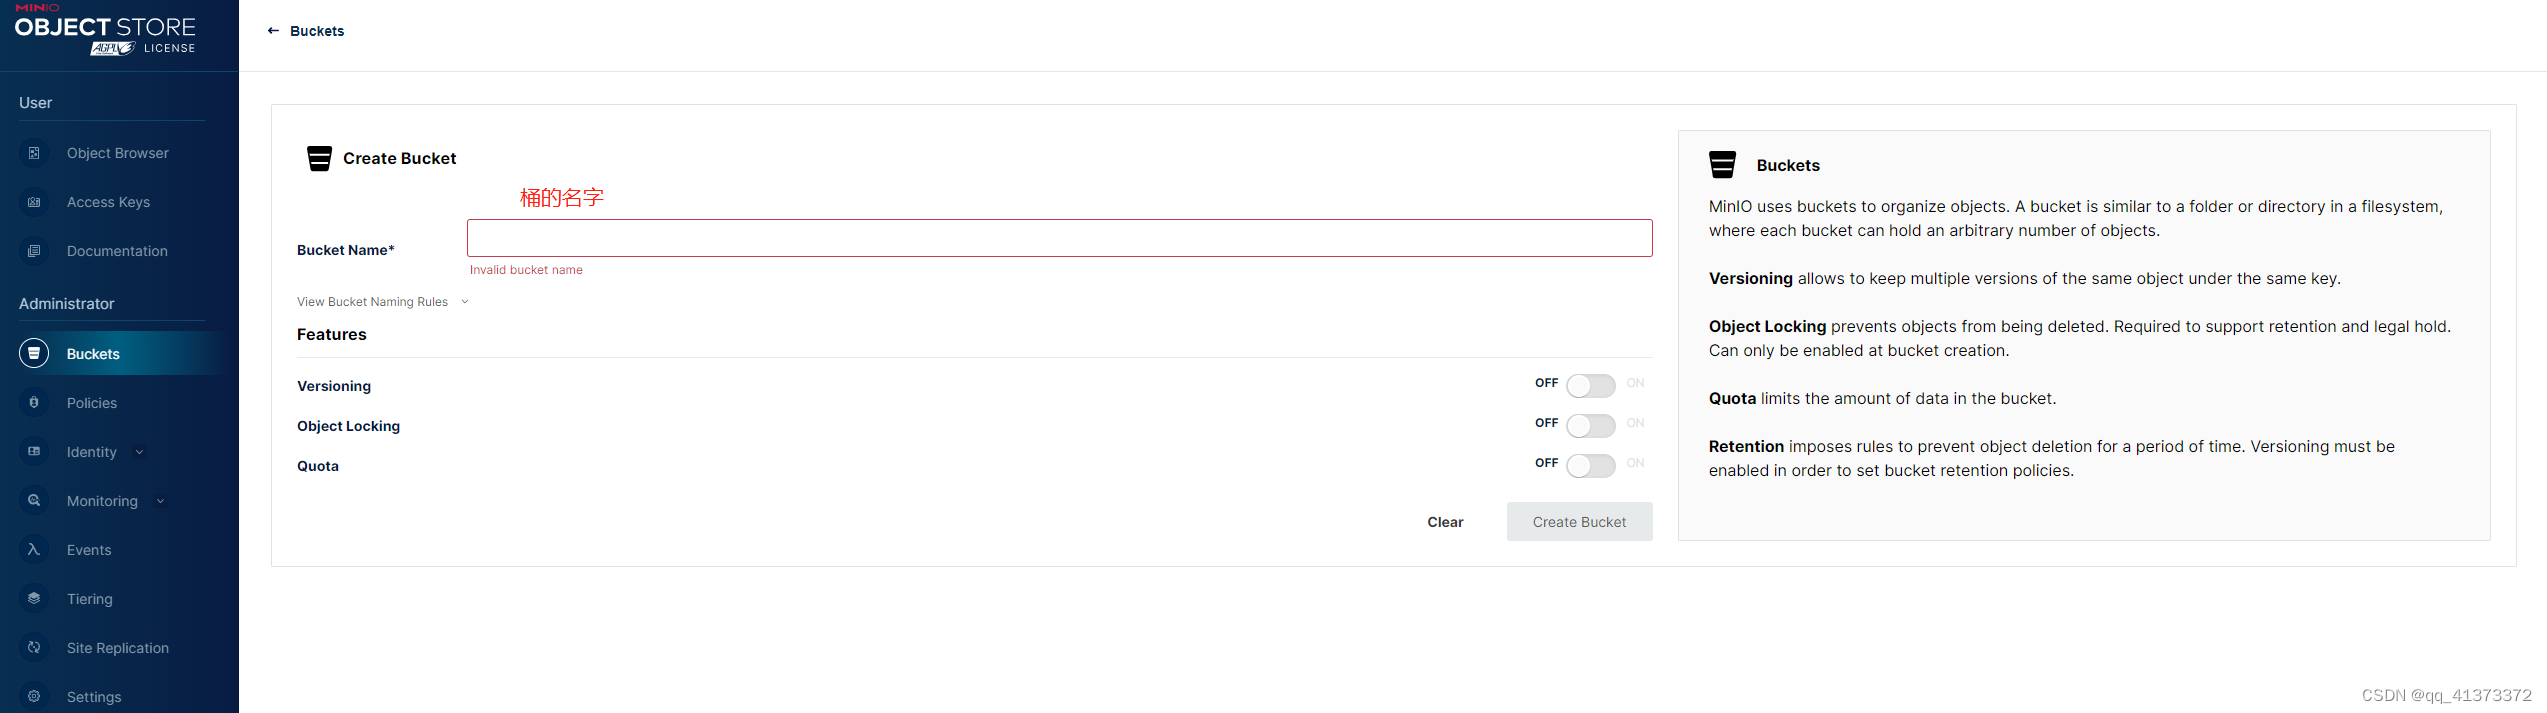The height and width of the screenshot is (713, 2547).
Task: Click the Buckets sidebar bucket icon
Action: click(34, 353)
